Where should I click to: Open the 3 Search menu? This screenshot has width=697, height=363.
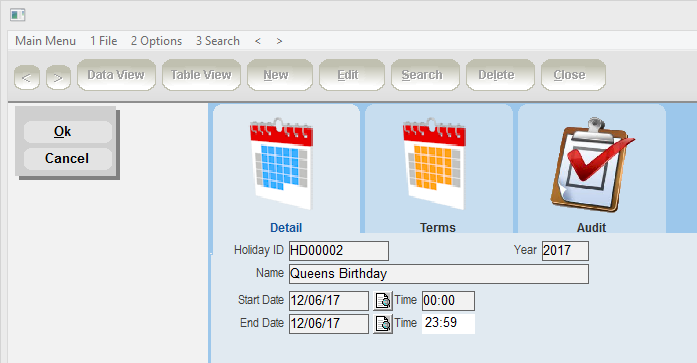pos(218,41)
